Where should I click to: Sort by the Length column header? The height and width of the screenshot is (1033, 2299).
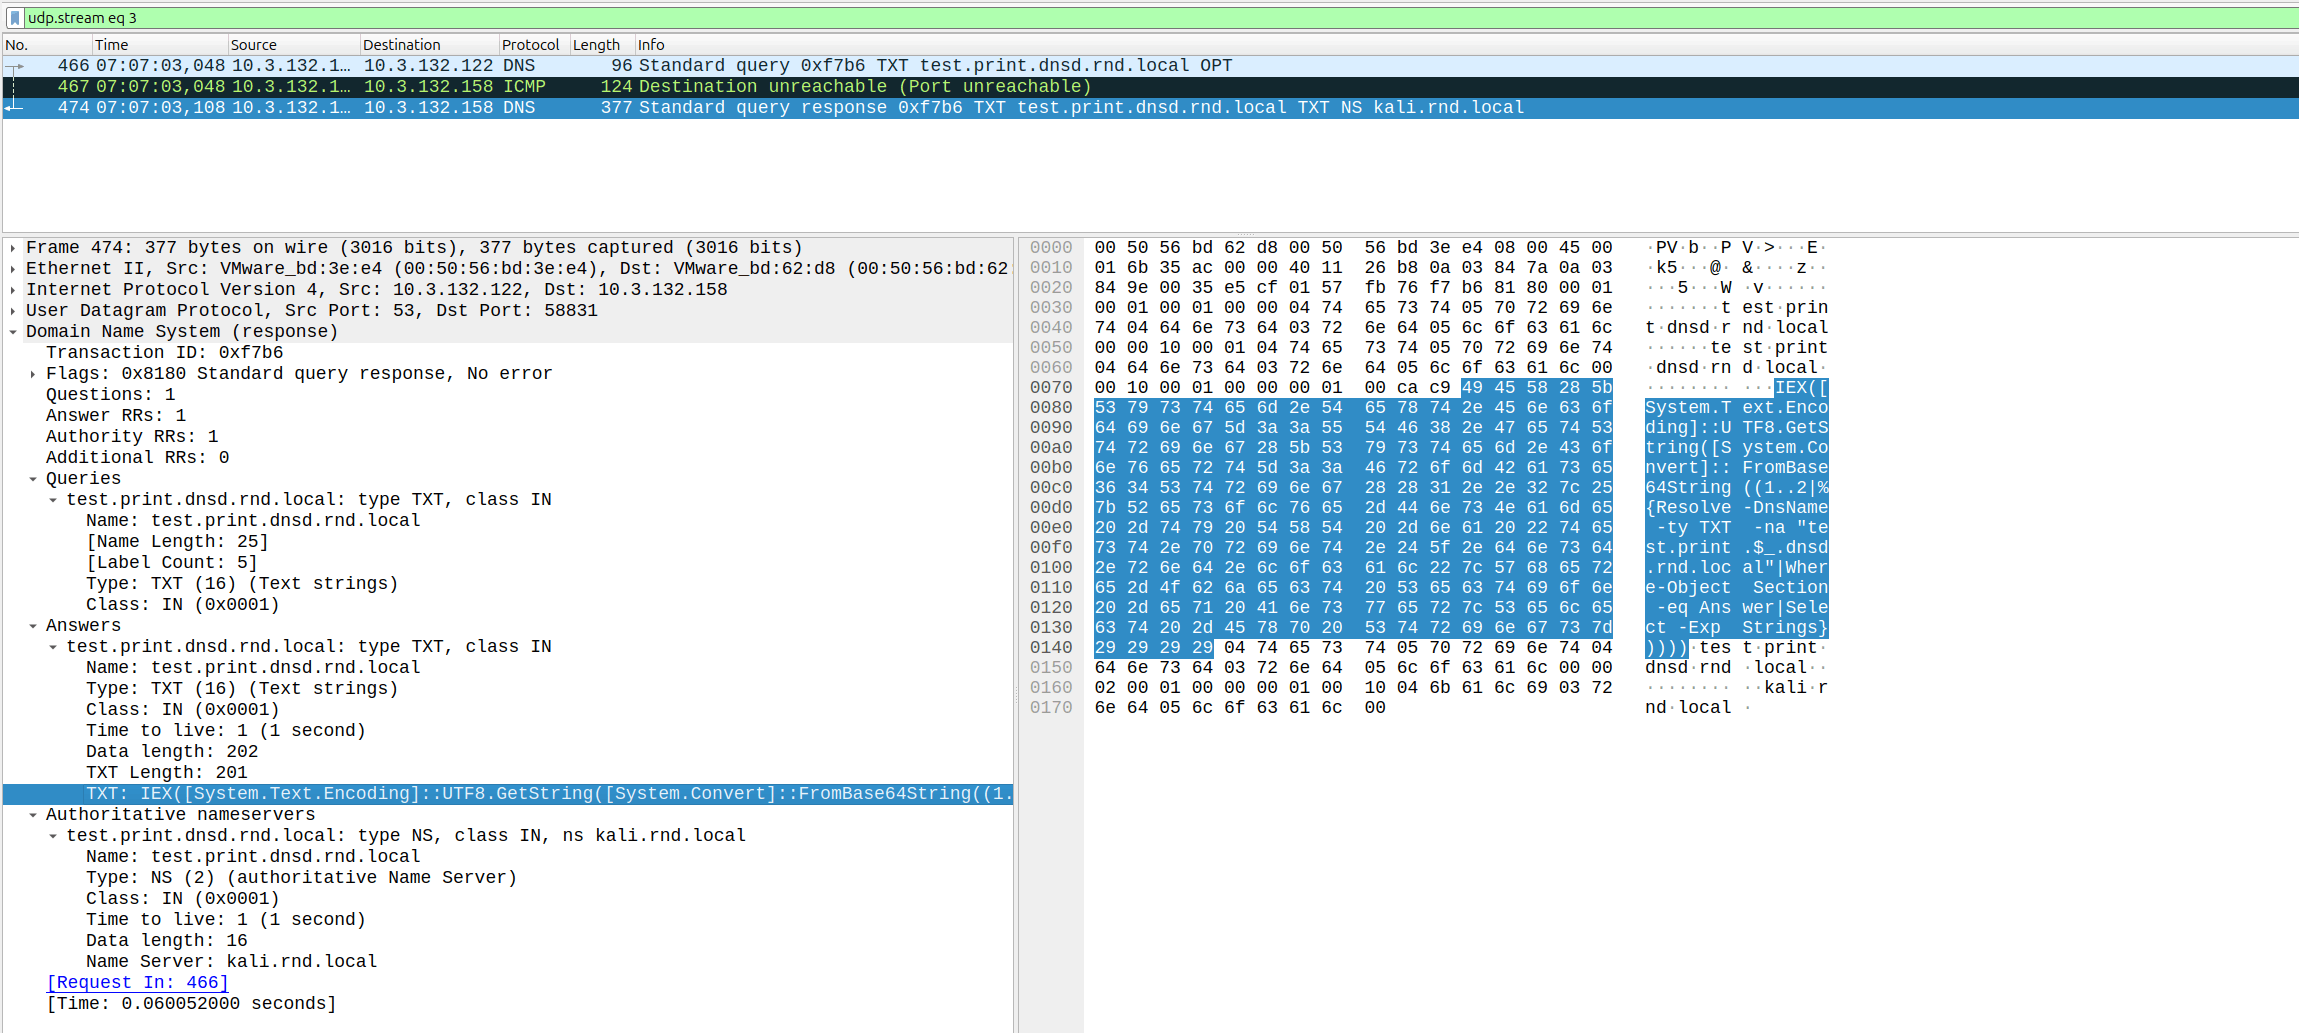pos(602,45)
